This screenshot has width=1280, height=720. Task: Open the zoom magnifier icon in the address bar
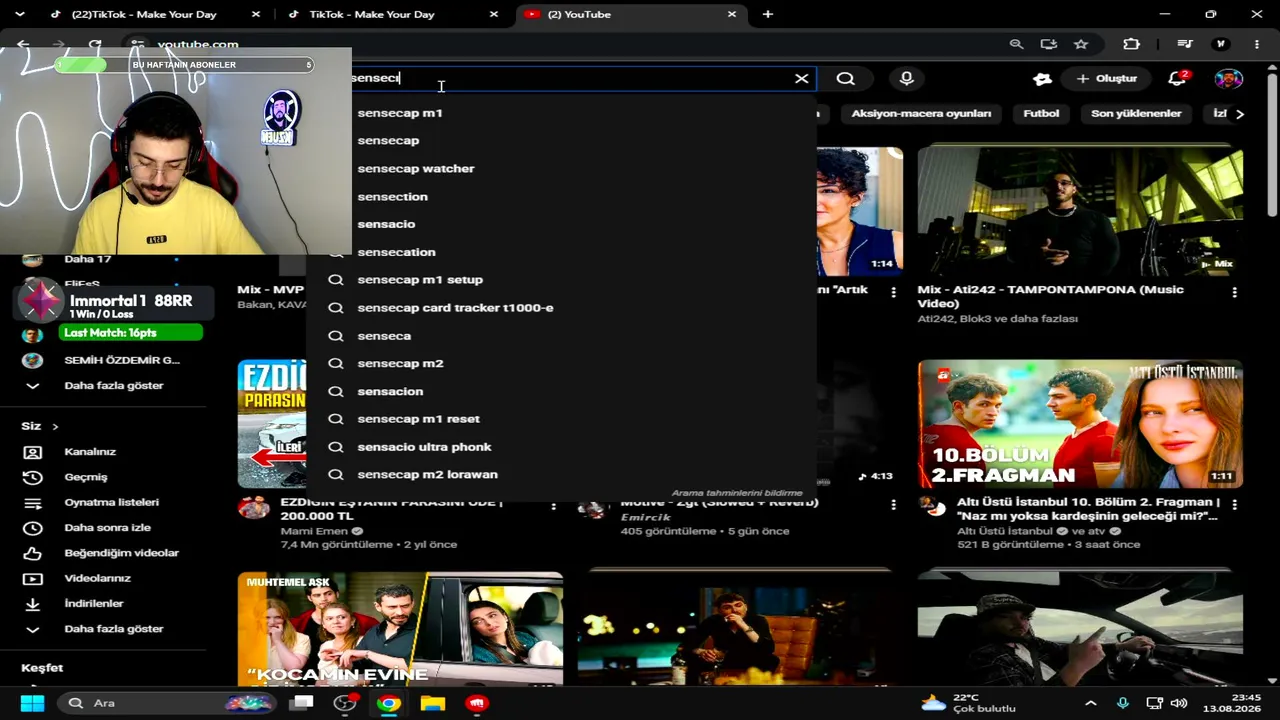pos(1016,44)
